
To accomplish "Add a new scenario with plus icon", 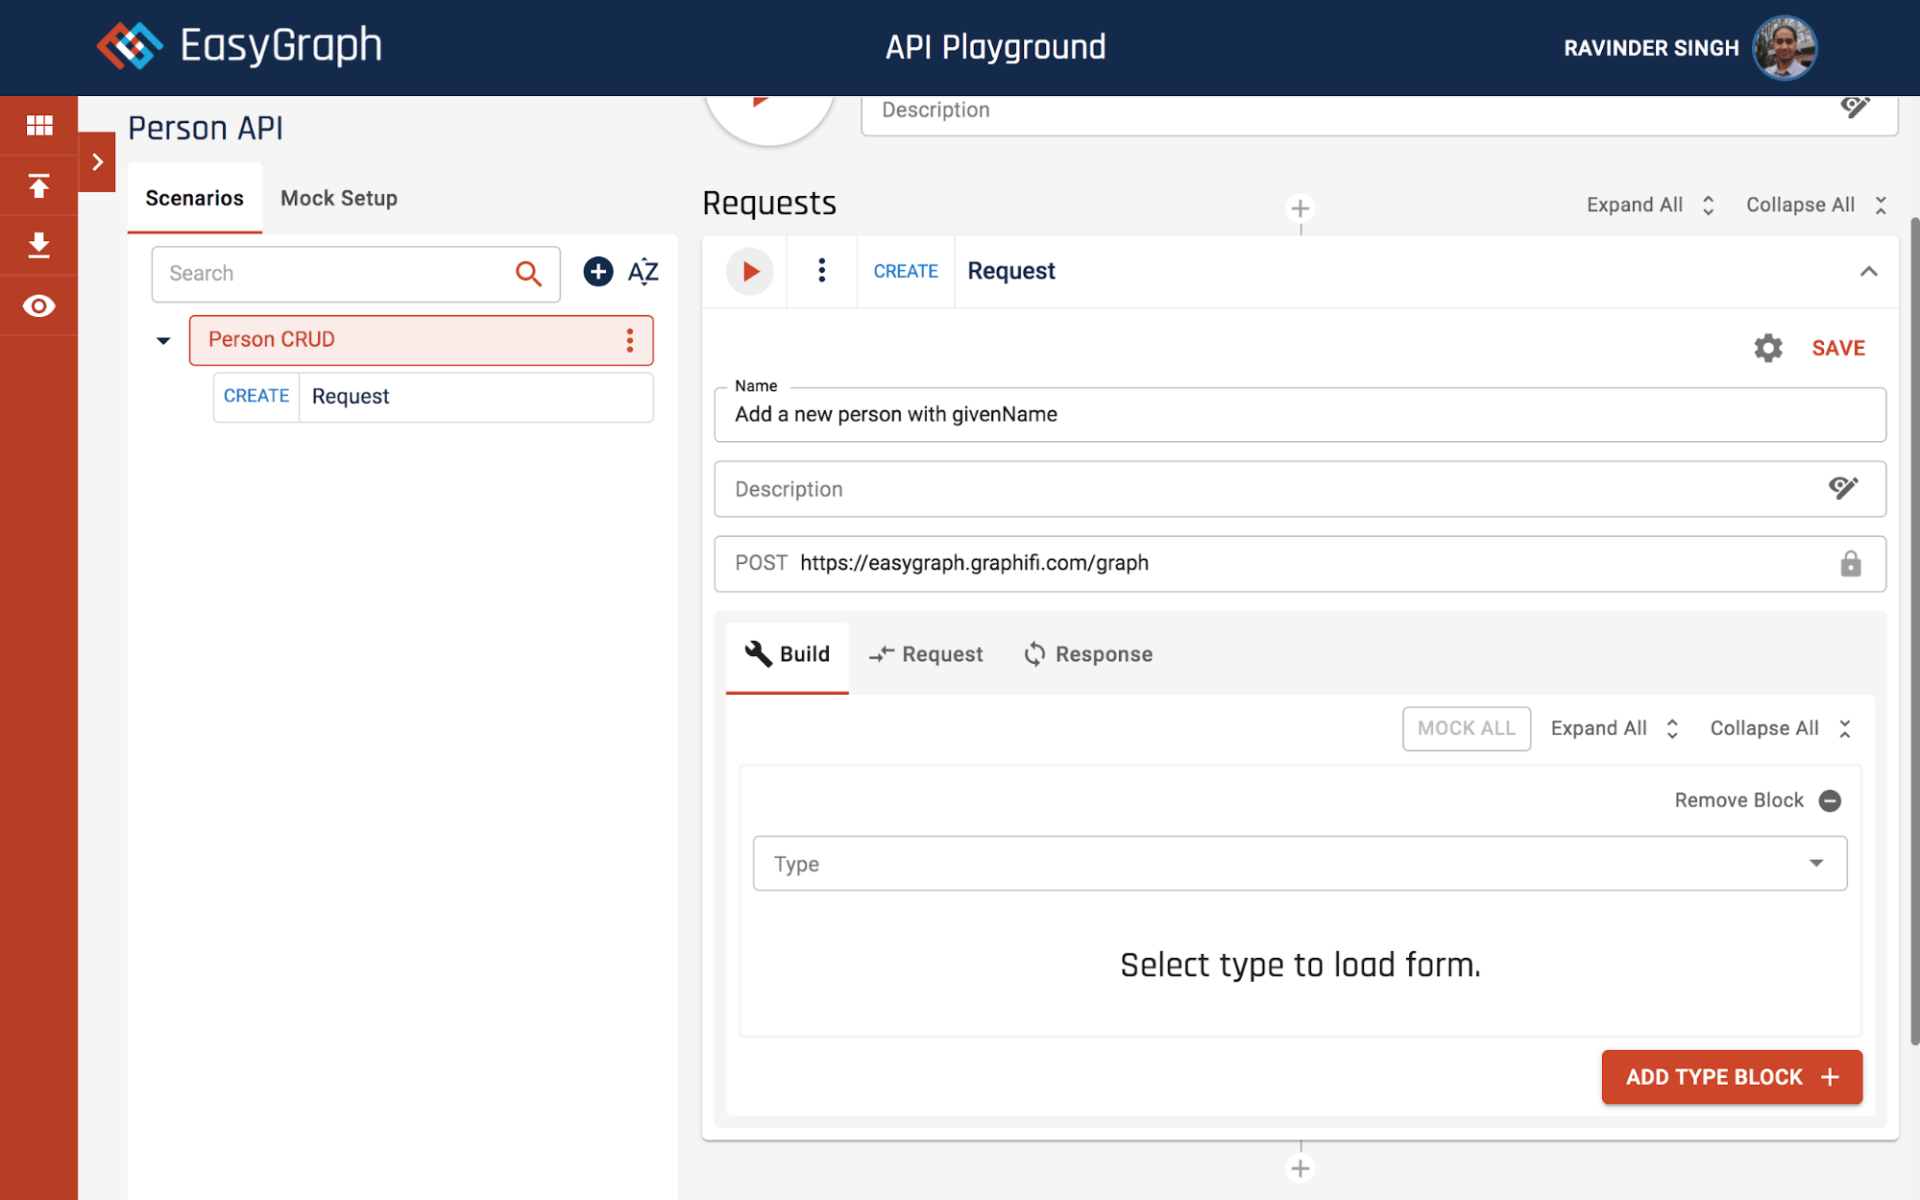I will [598, 272].
